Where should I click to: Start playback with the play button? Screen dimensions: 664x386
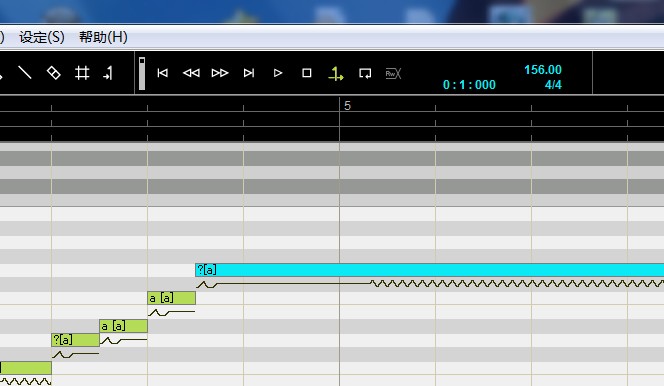coord(278,73)
